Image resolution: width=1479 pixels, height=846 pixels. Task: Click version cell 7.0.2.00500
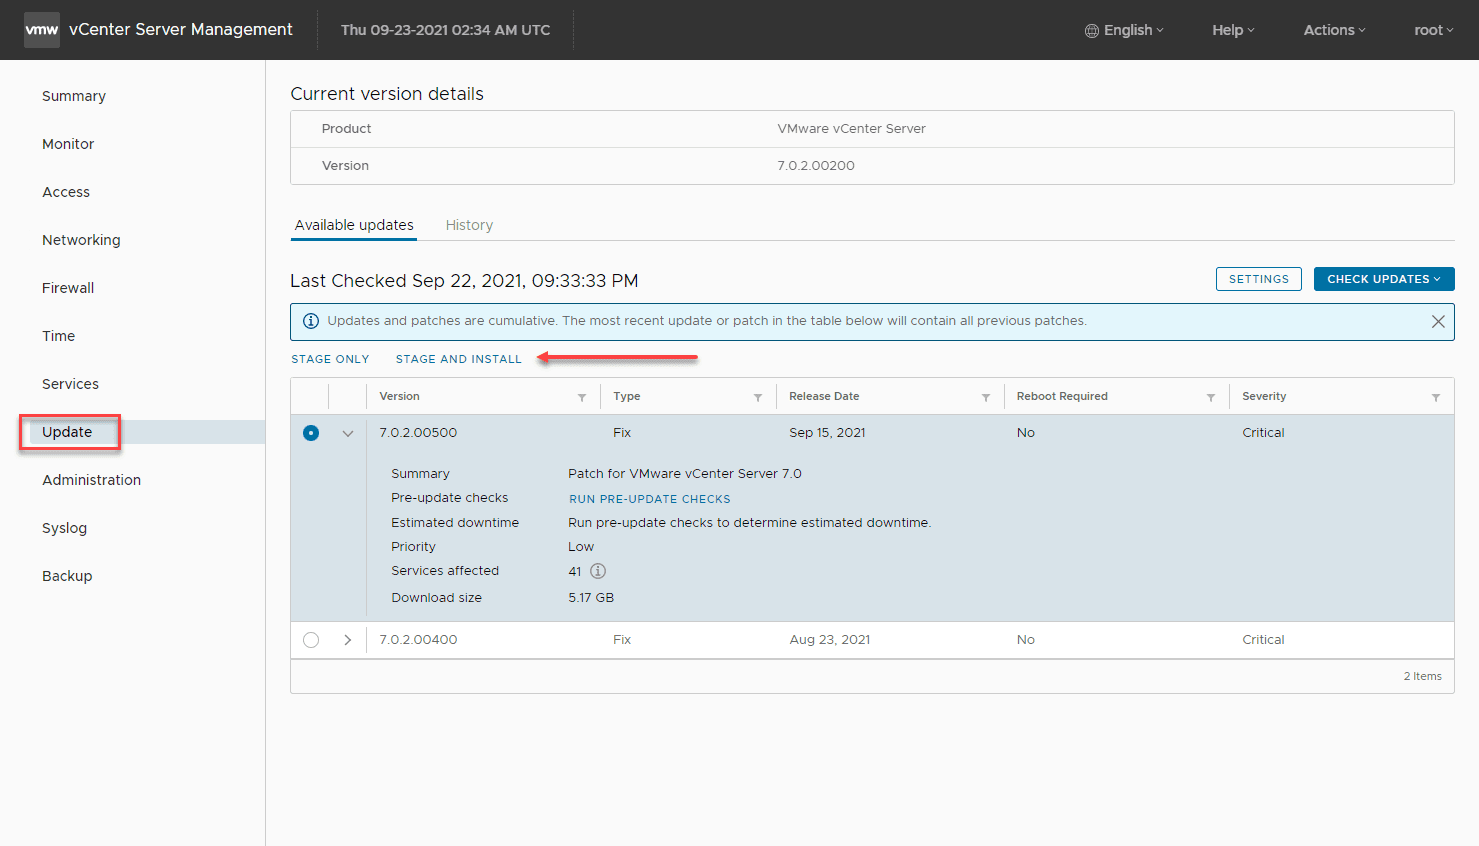418,433
